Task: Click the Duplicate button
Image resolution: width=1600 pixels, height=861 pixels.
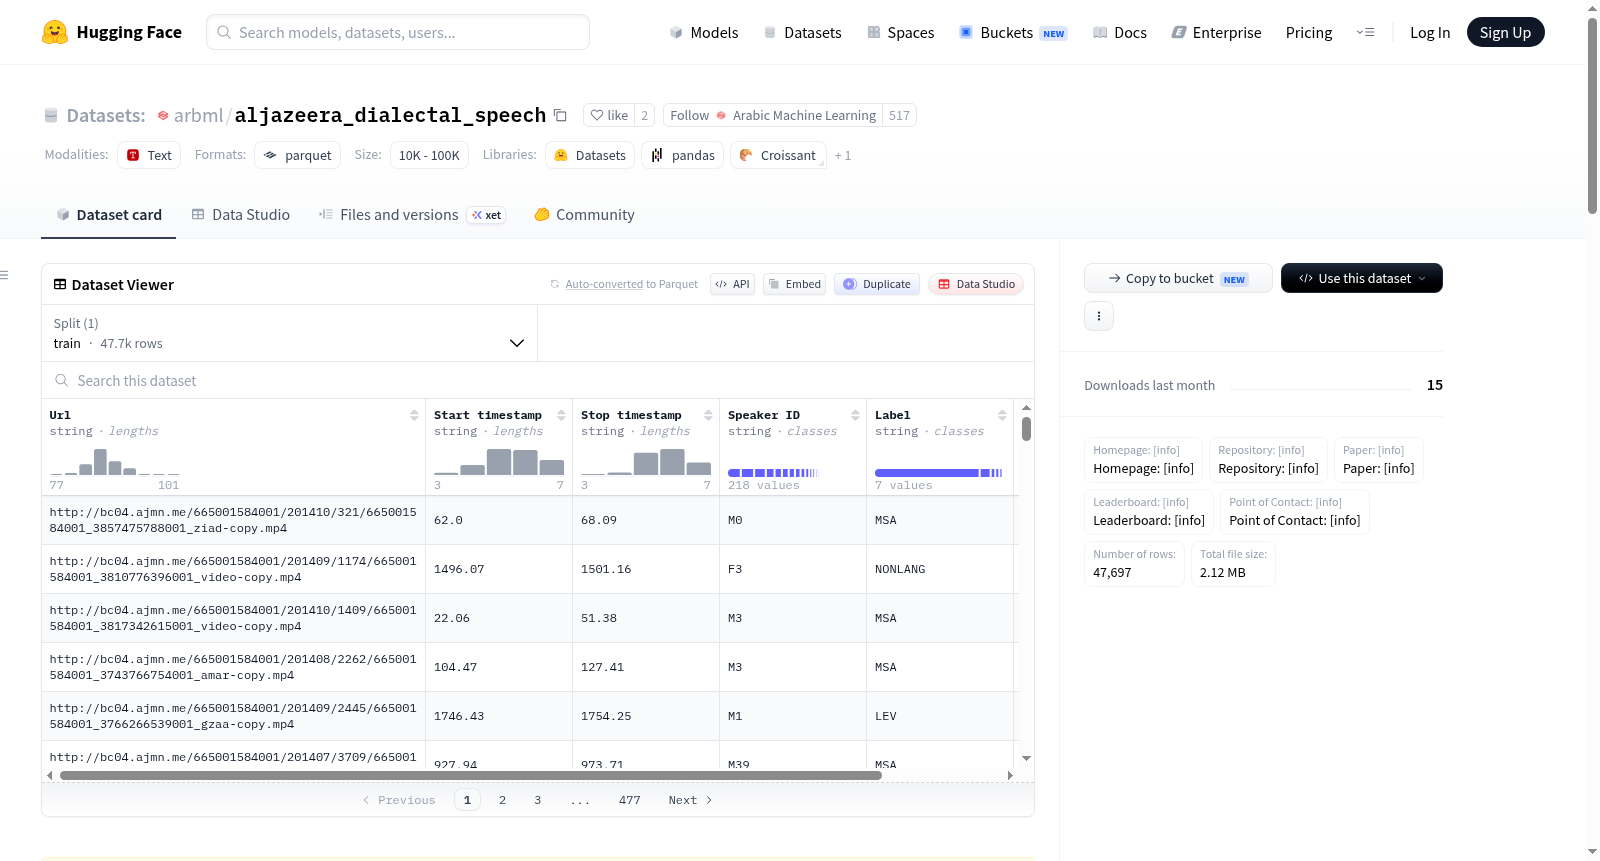Action: (877, 284)
